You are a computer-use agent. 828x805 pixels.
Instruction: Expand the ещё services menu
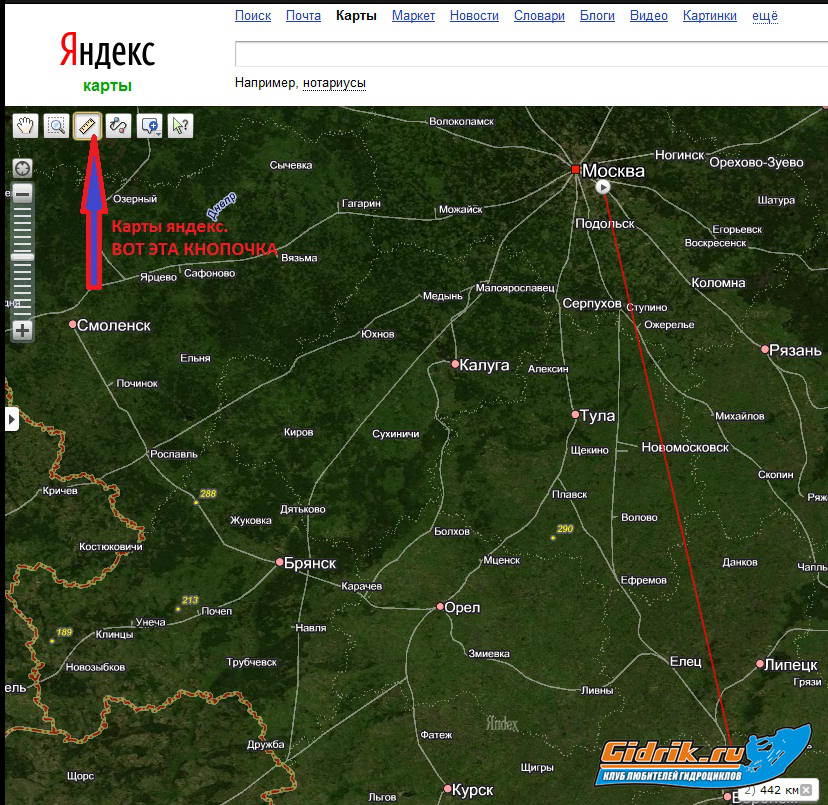coord(764,16)
